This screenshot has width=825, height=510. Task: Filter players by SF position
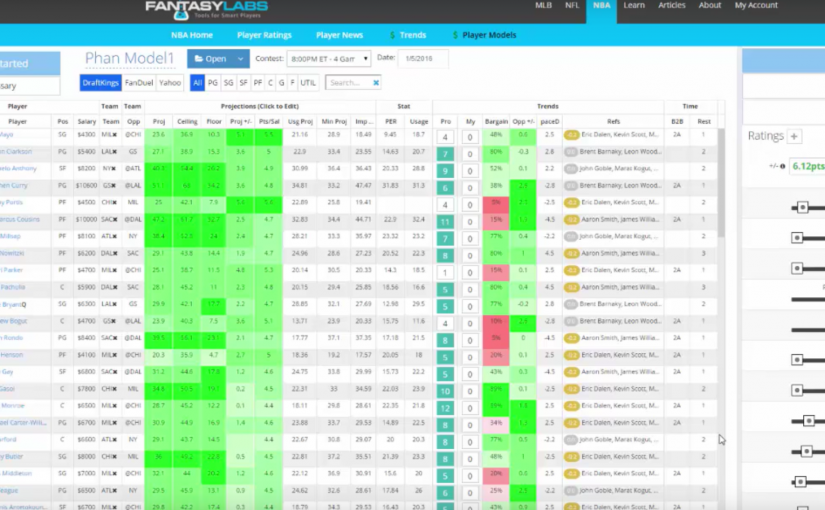[x=243, y=83]
